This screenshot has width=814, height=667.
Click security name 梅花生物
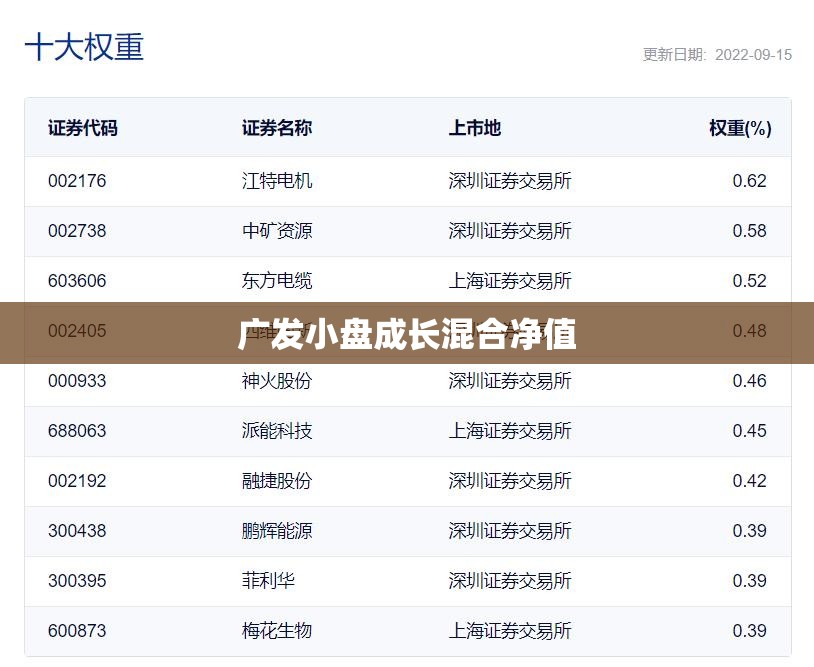[277, 631]
